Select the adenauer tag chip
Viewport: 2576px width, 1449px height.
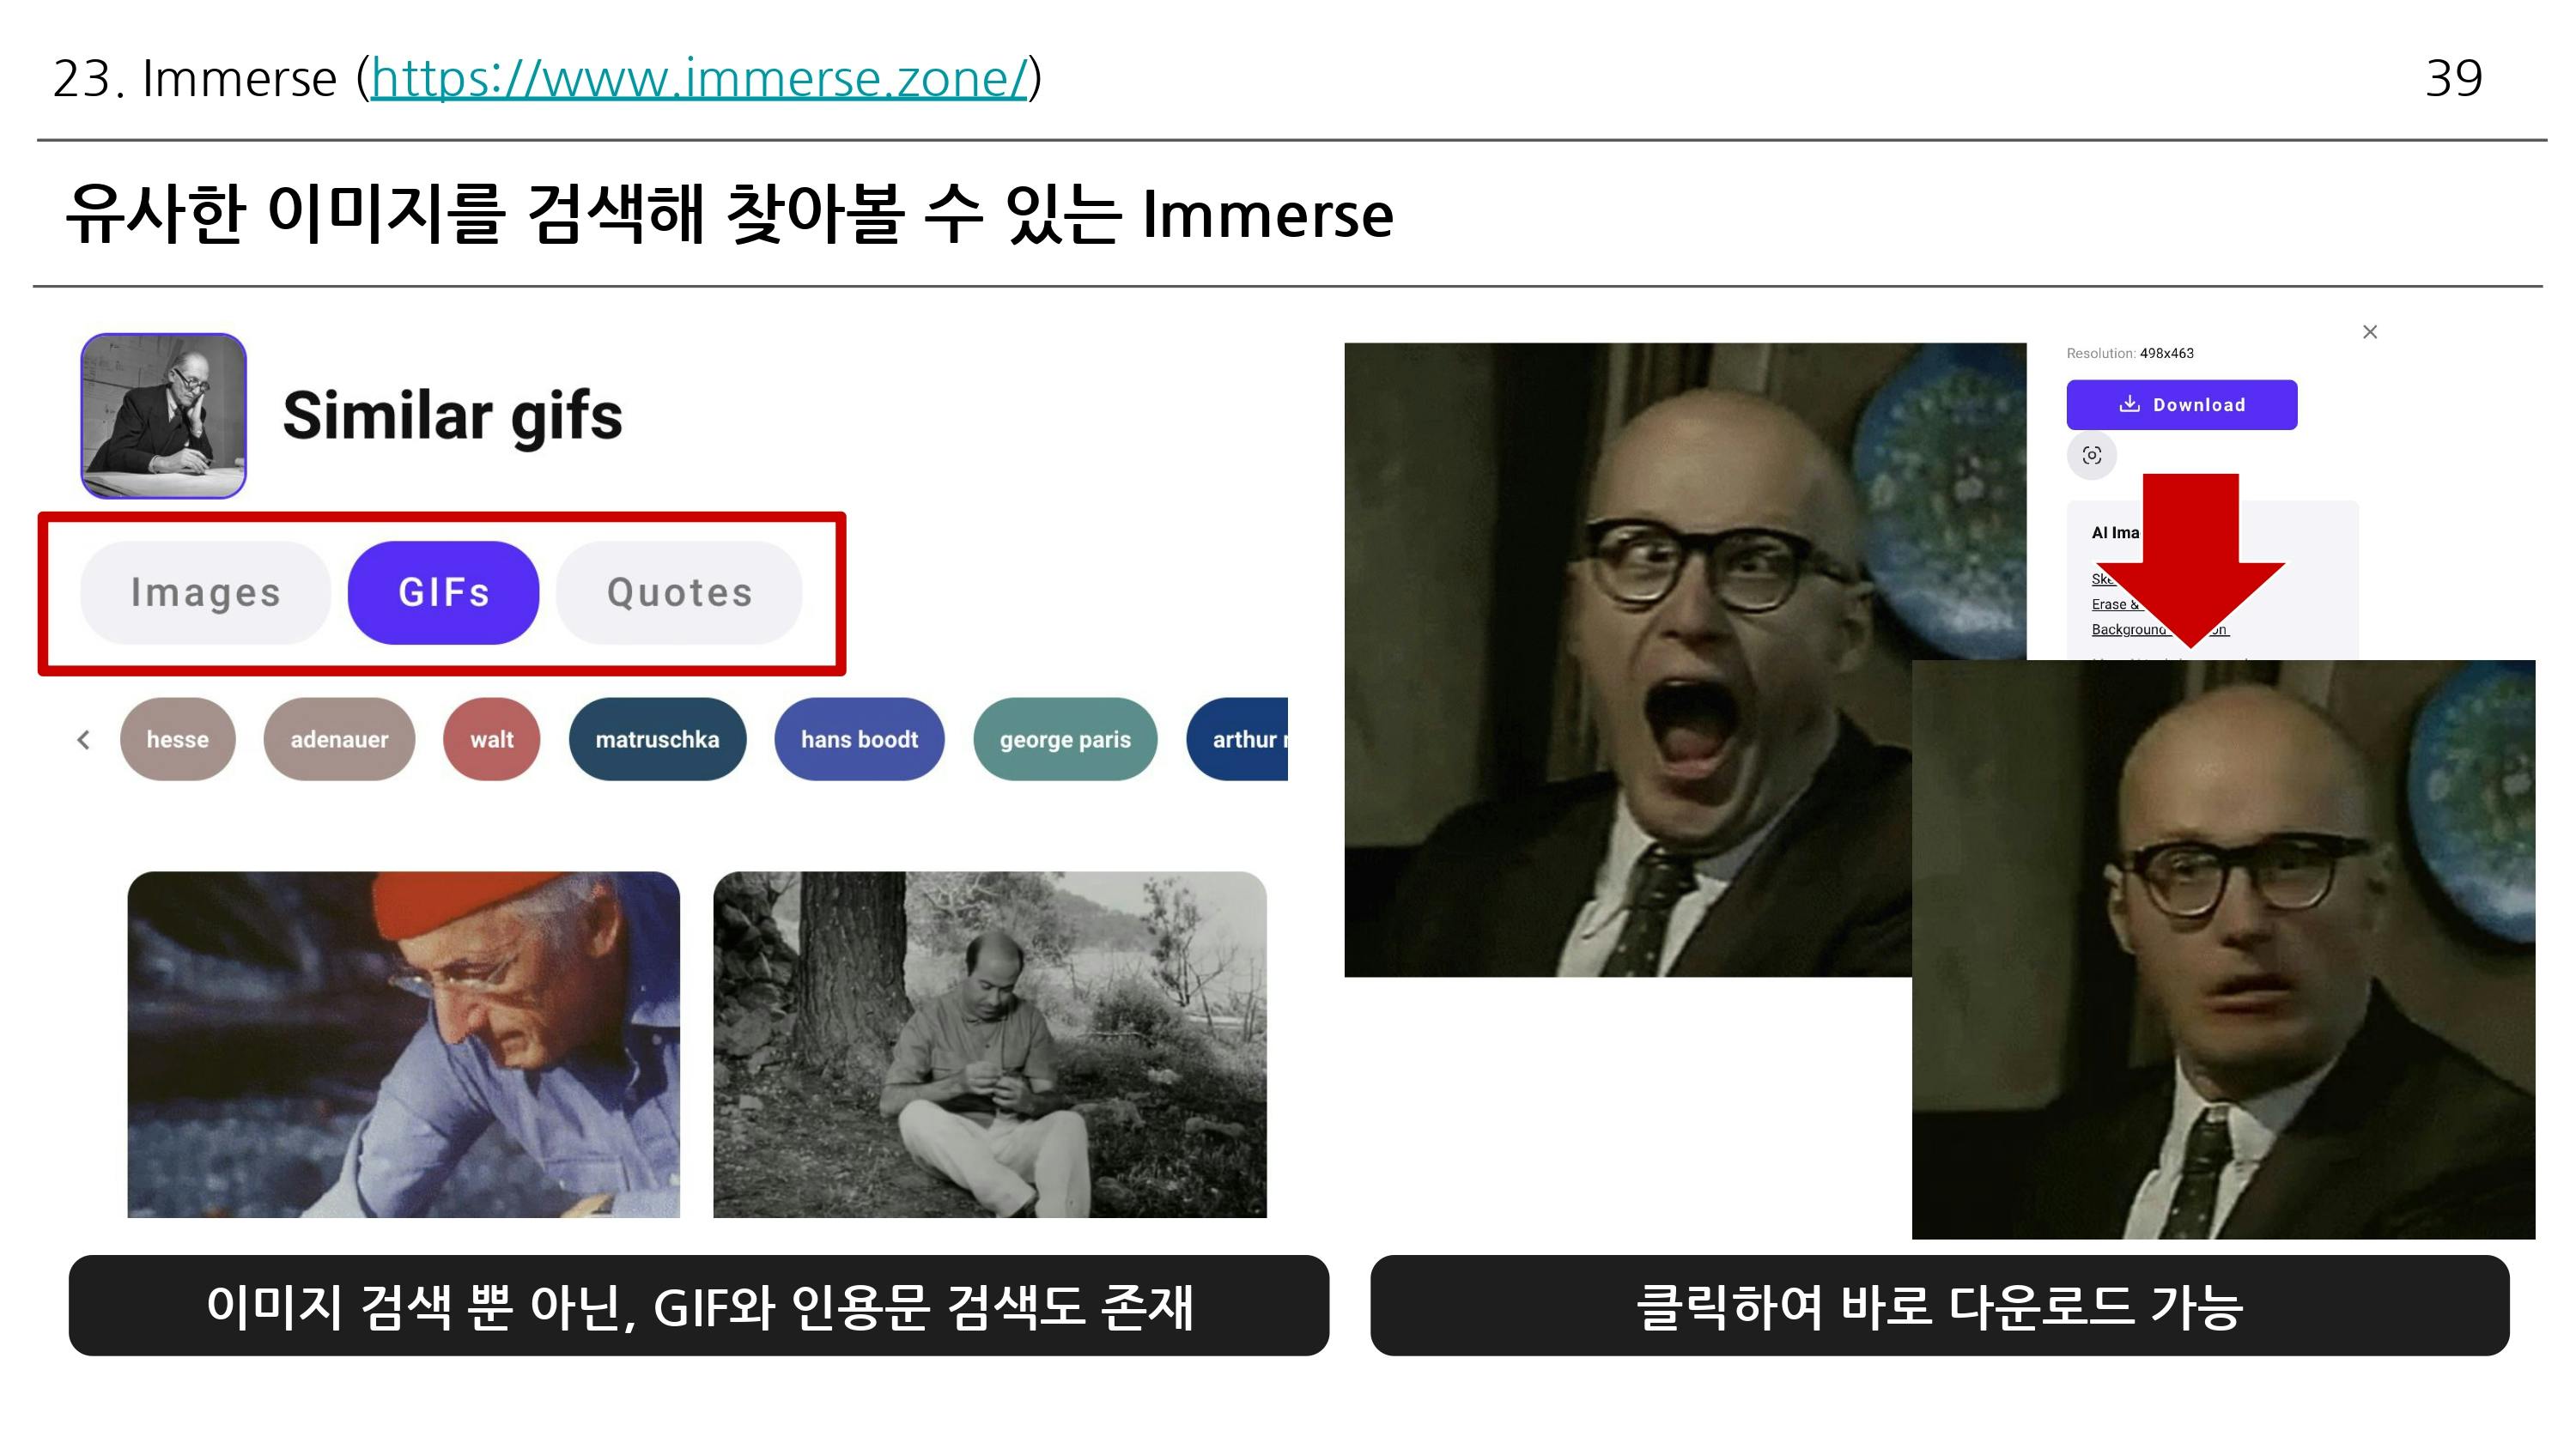(x=339, y=740)
